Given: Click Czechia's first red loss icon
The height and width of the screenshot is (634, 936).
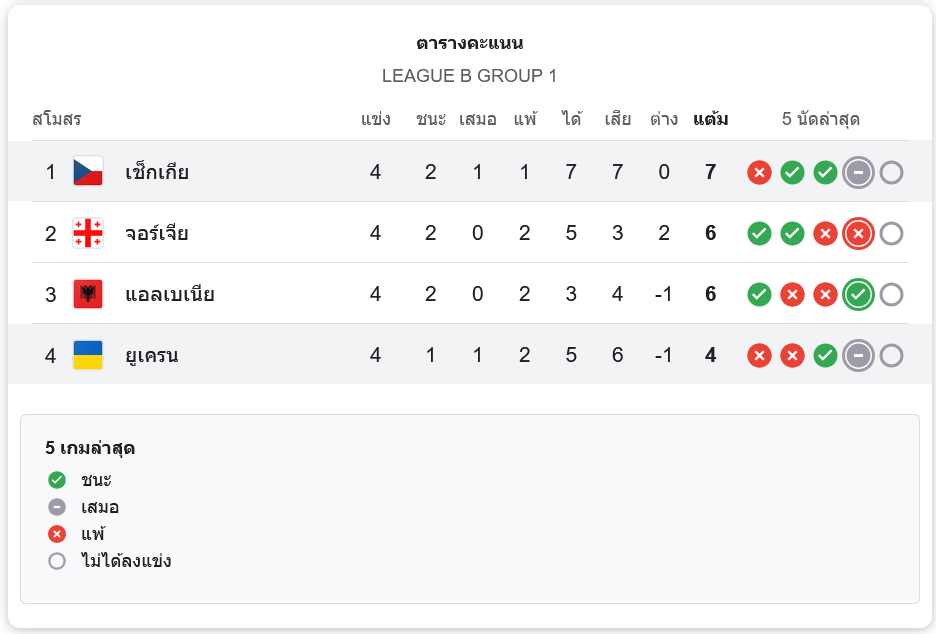Looking at the screenshot, I should (x=760, y=173).
